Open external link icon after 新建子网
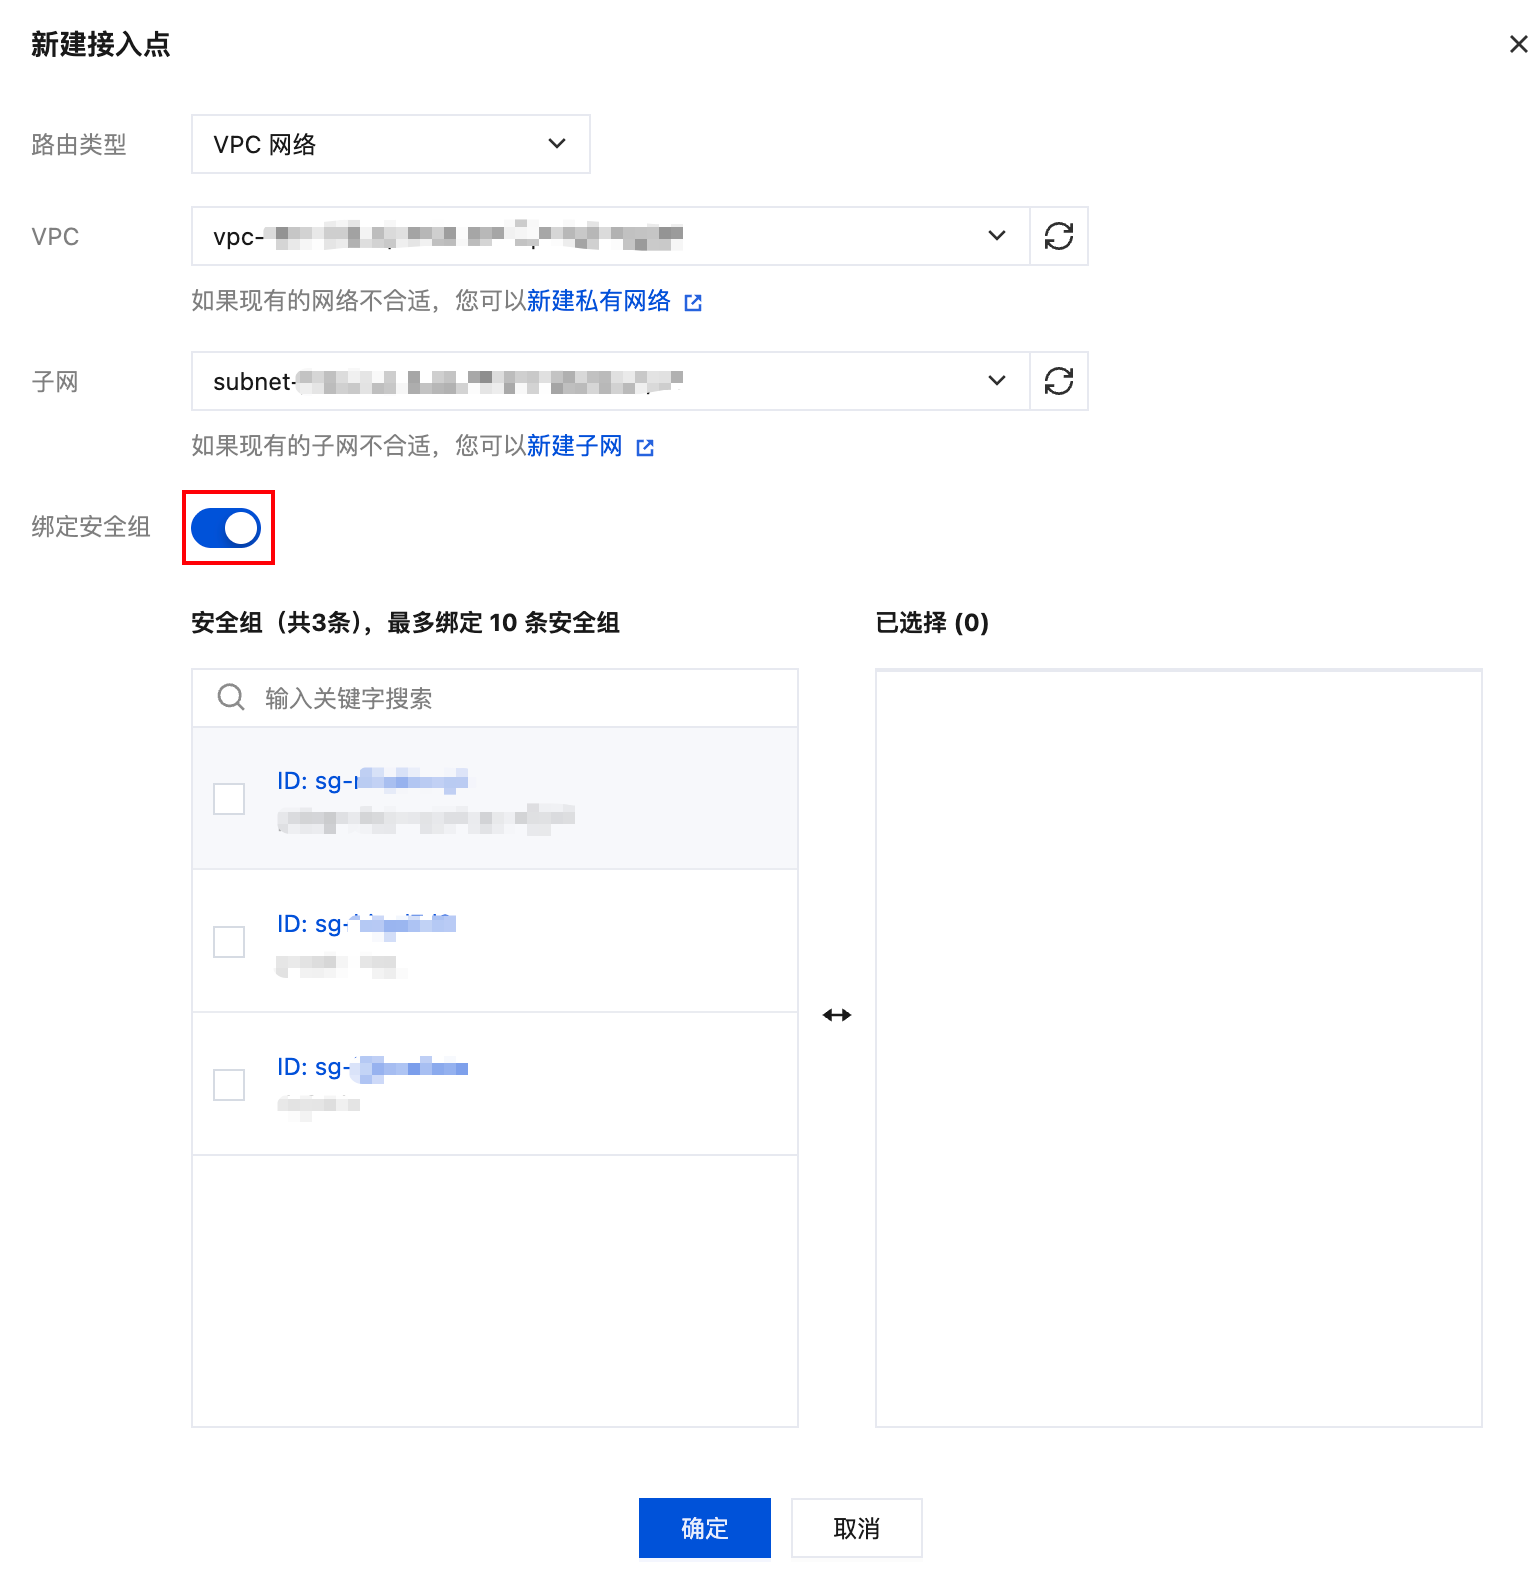Screen dimensions: 1538x1582 click(x=645, y=447)
